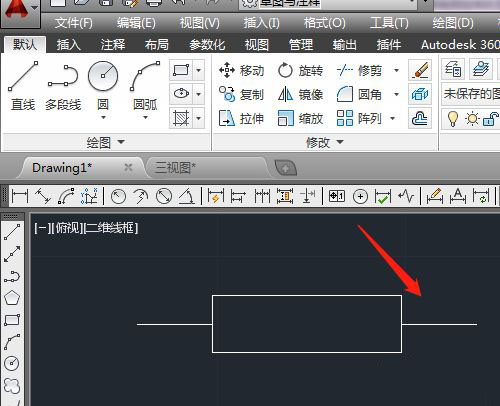Open dropdown arrow under Arc tool
Screen dimensions: 500x406
(x=145, y=117)
